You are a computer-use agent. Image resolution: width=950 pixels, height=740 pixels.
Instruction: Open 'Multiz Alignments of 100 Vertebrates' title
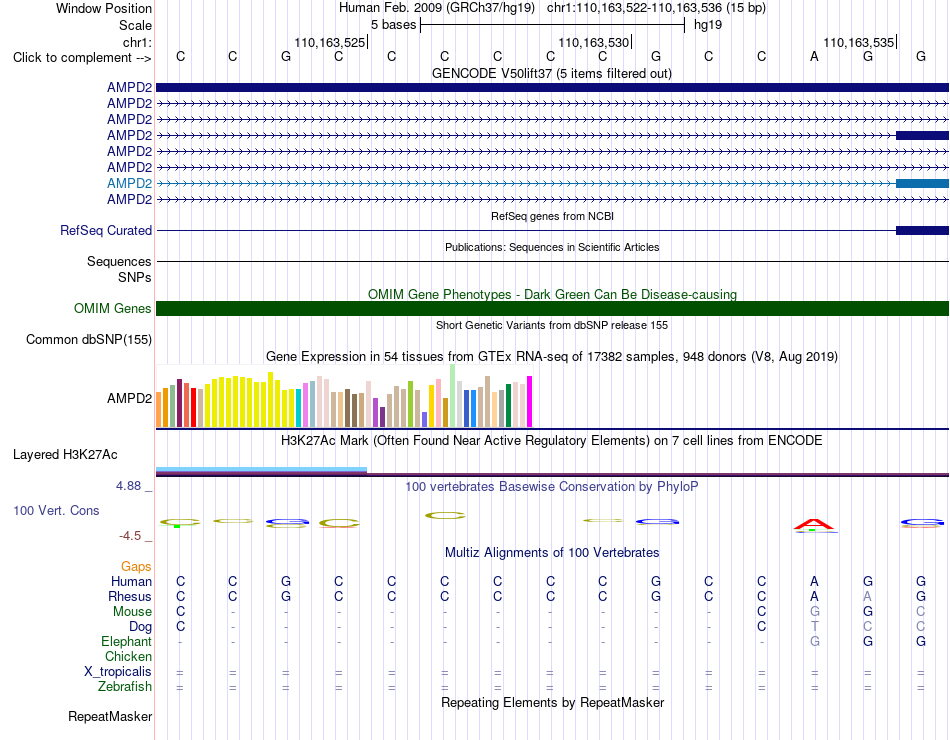(x=552, y=553)
